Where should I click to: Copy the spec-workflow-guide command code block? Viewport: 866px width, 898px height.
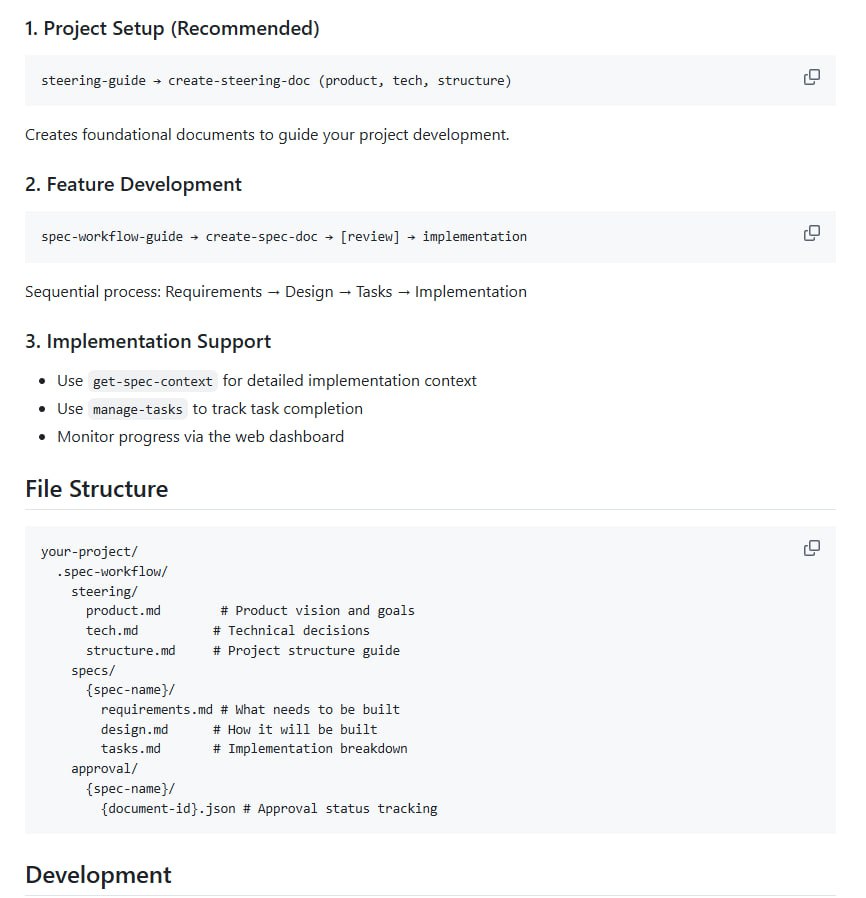pyautogui.click(x=812, y=233)
